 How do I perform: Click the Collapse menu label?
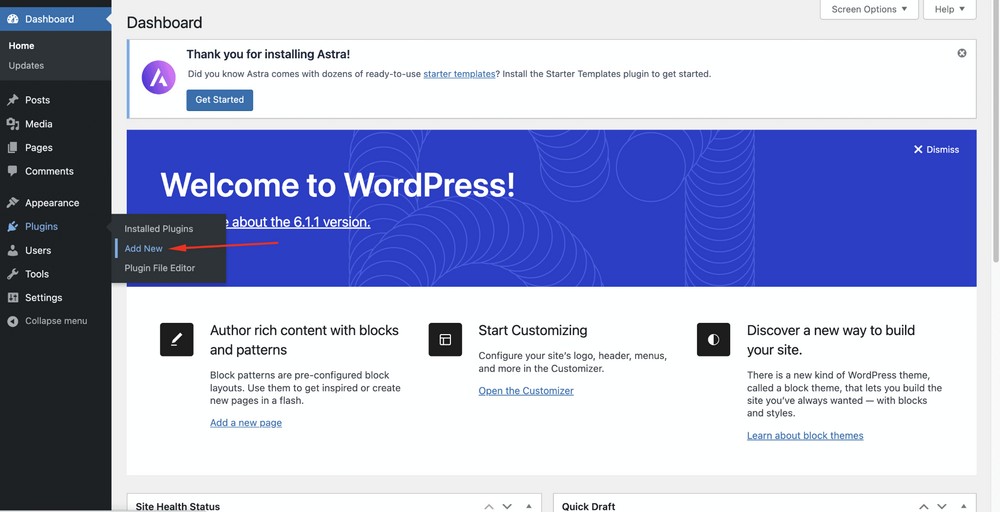click(56, 321)
